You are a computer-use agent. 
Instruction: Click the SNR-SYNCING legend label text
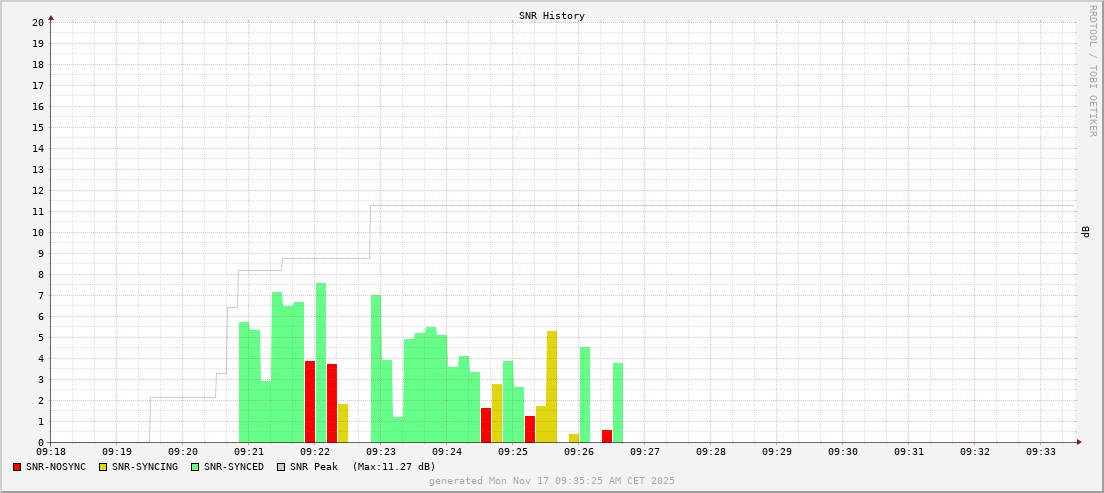click(x=144, y=467)
